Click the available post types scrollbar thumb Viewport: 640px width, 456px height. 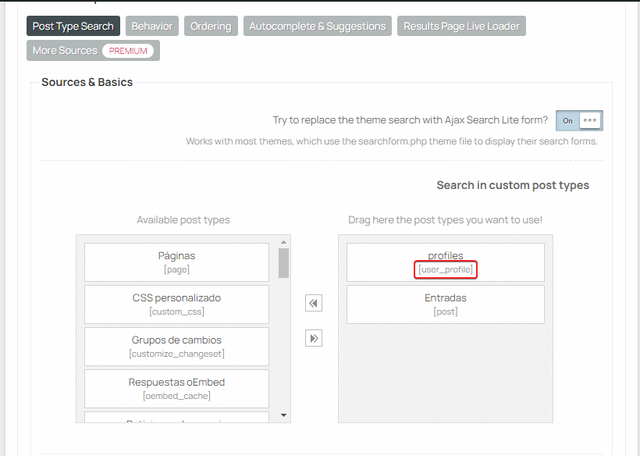(x=284, y=263)
